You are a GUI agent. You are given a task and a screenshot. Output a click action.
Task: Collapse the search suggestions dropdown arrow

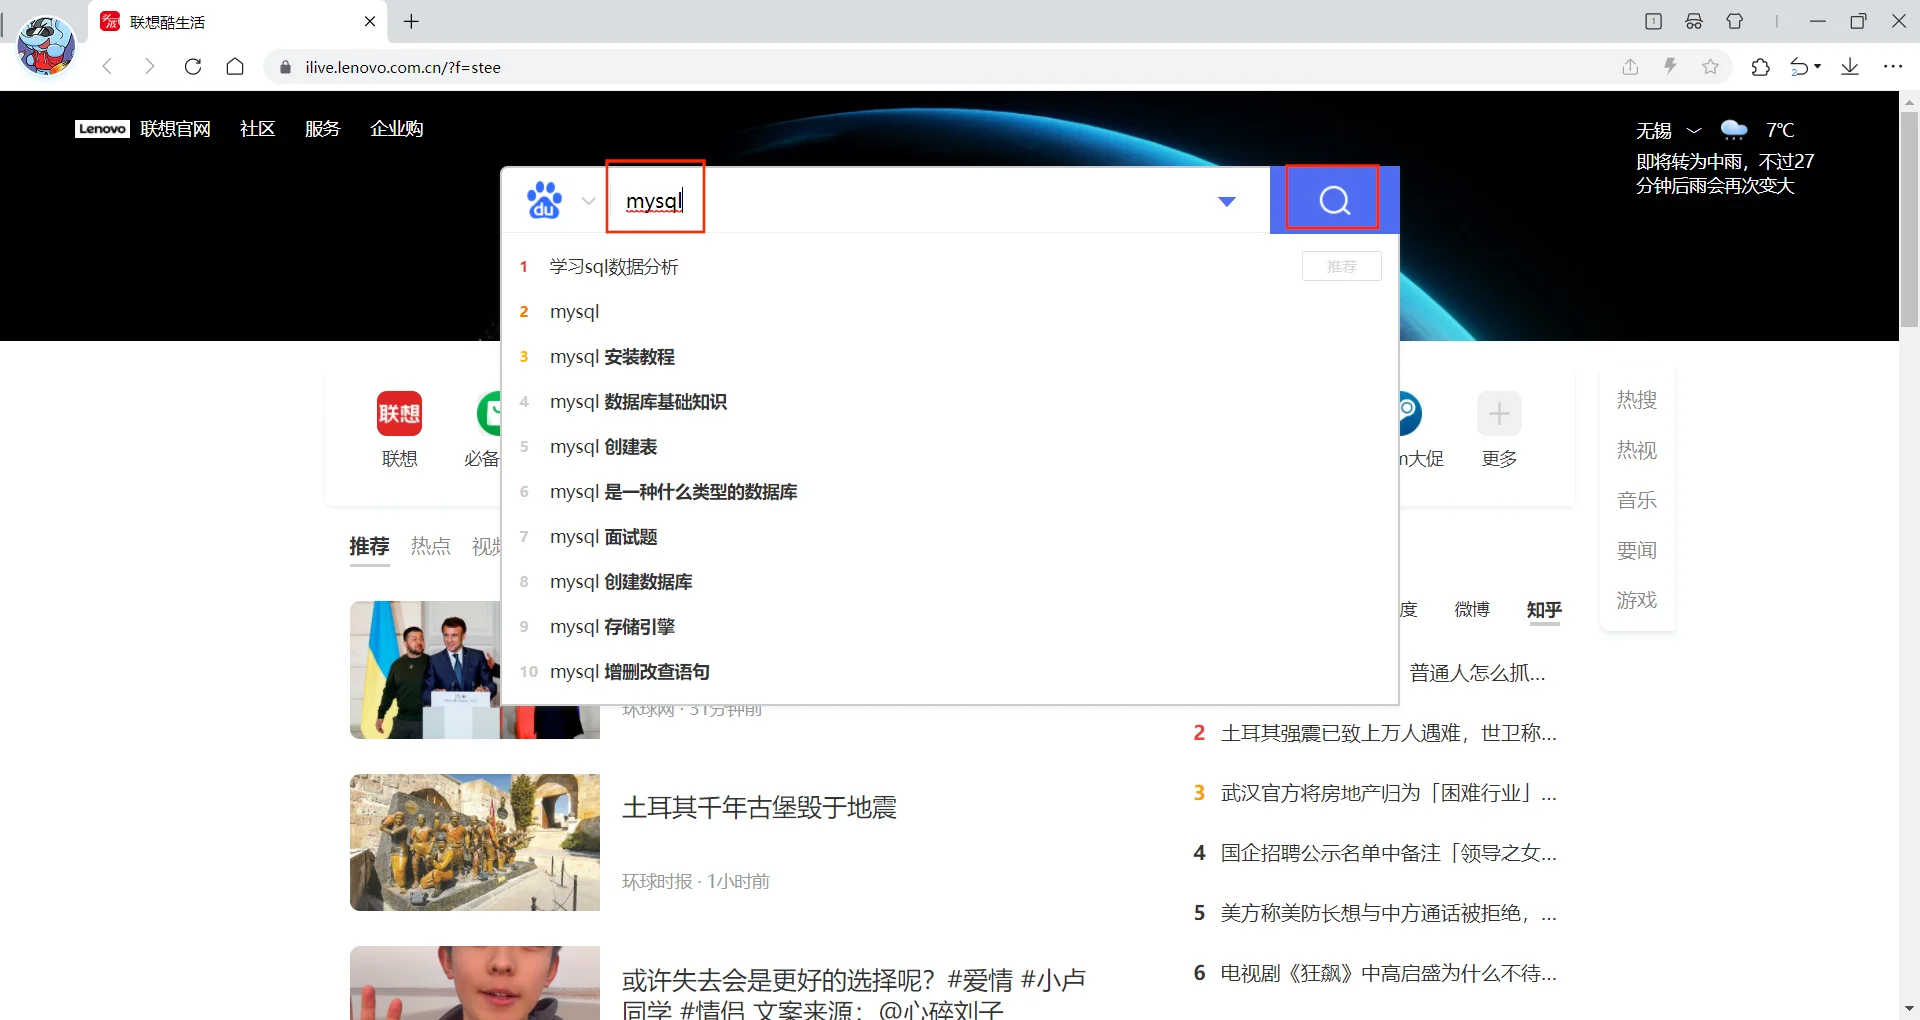point(1227,201)
